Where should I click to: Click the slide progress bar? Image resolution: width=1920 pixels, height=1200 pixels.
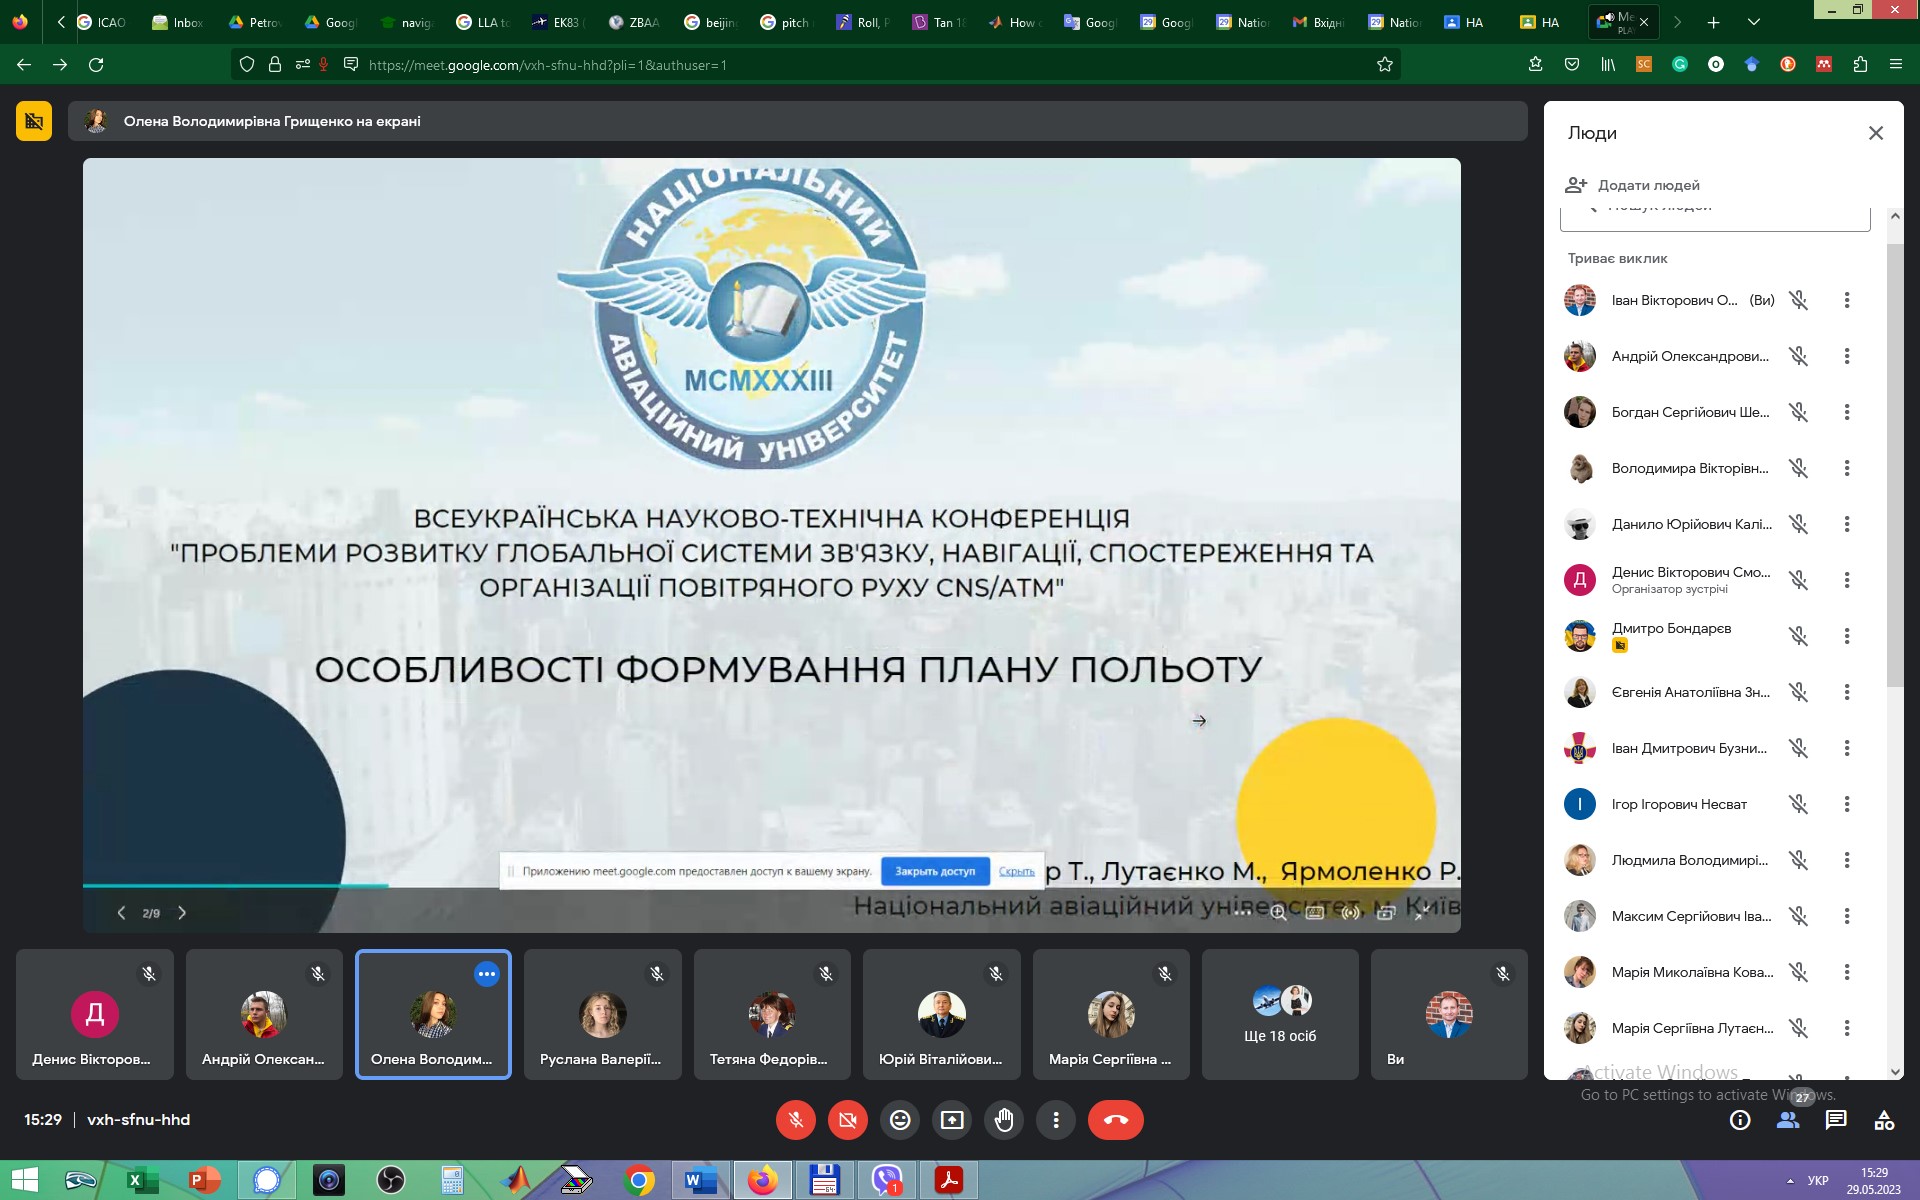(x=235, y=886)
